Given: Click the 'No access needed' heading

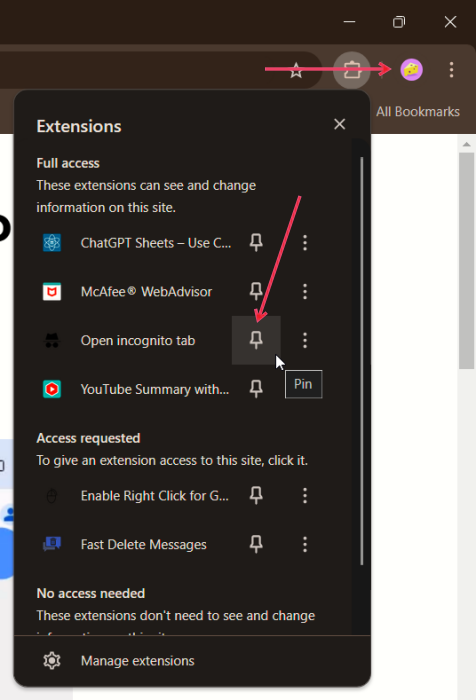Looking at the screenshot, I should pyautogui.click(x=91, y=593).
